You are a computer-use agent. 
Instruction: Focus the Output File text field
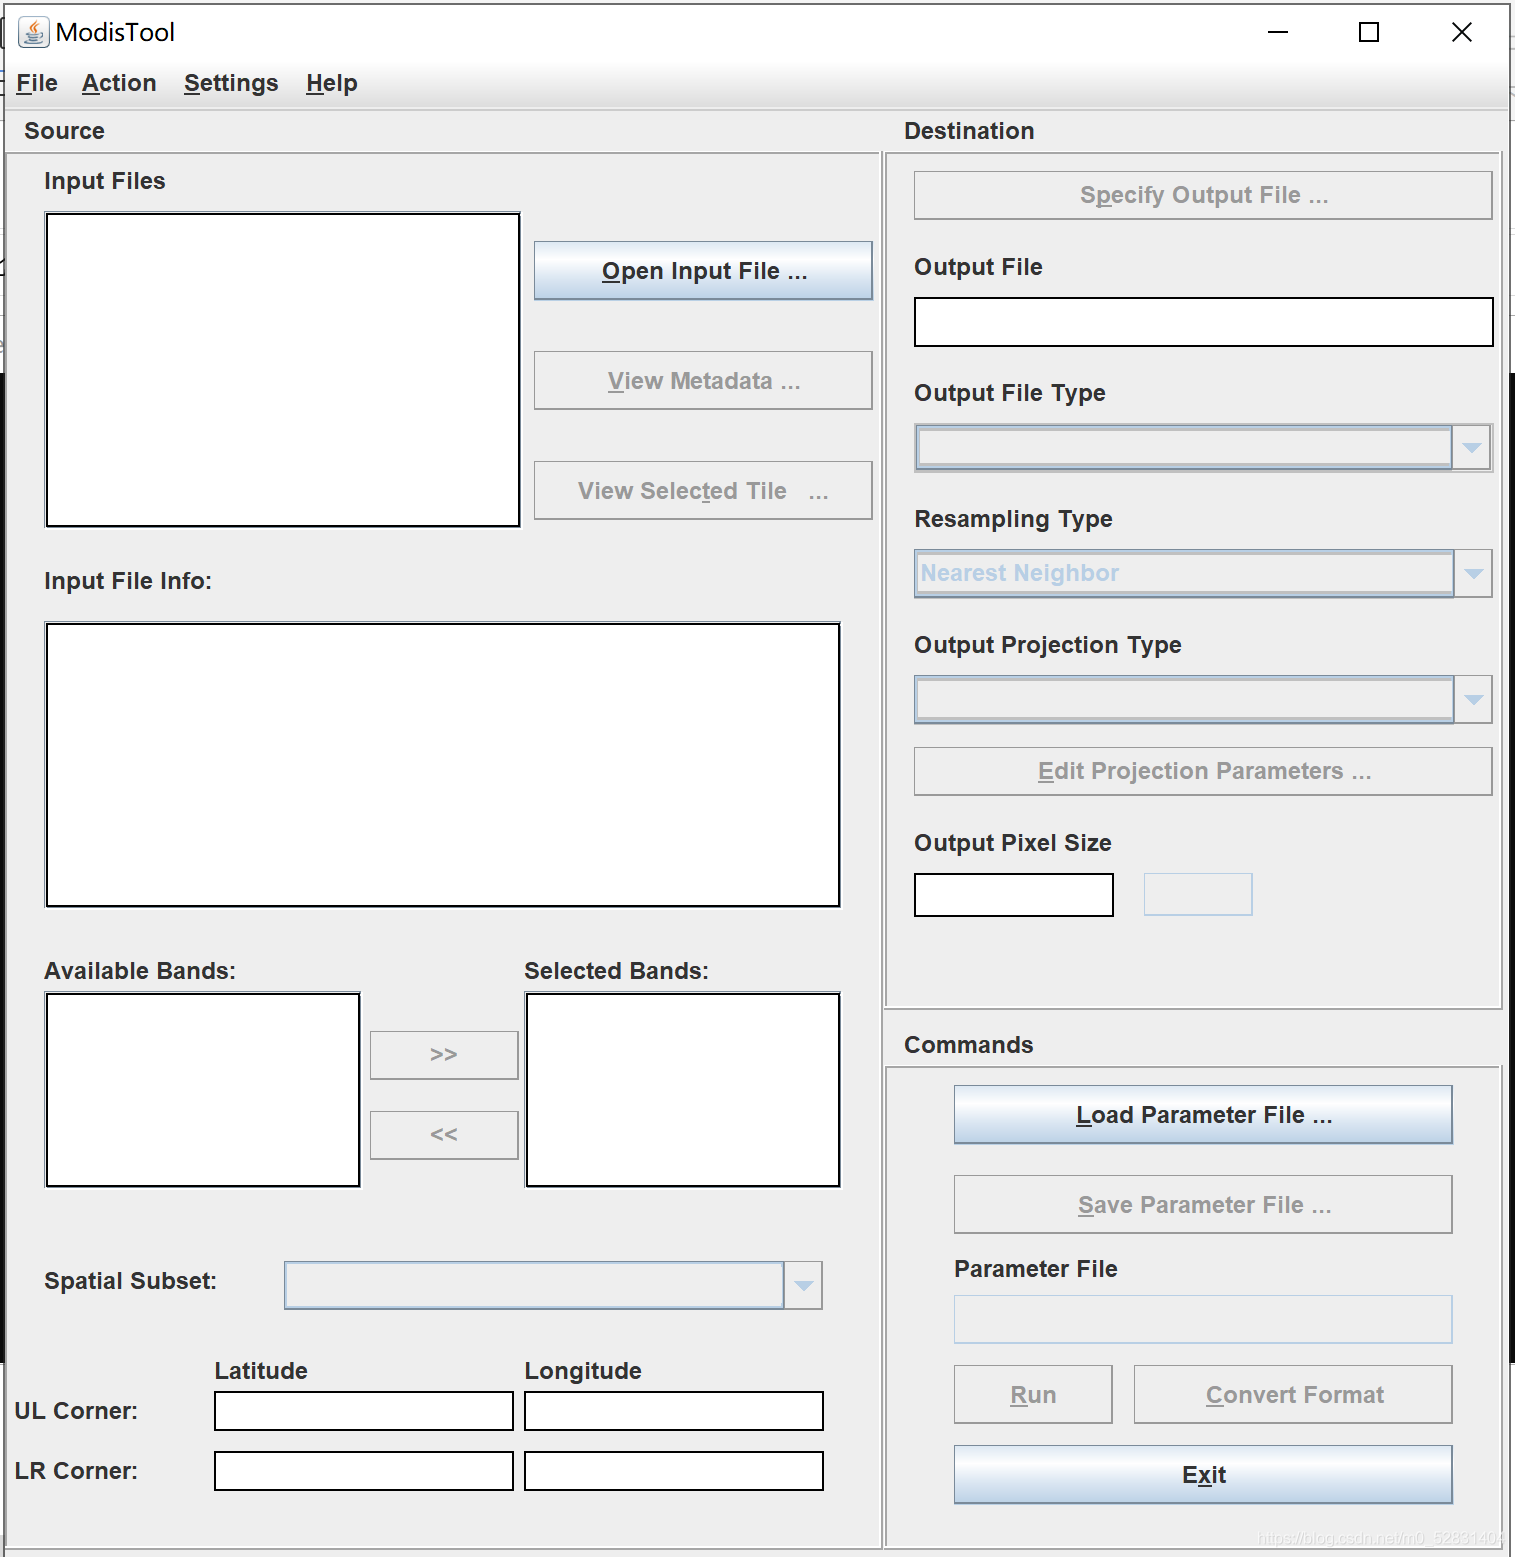pos(1204,322)
